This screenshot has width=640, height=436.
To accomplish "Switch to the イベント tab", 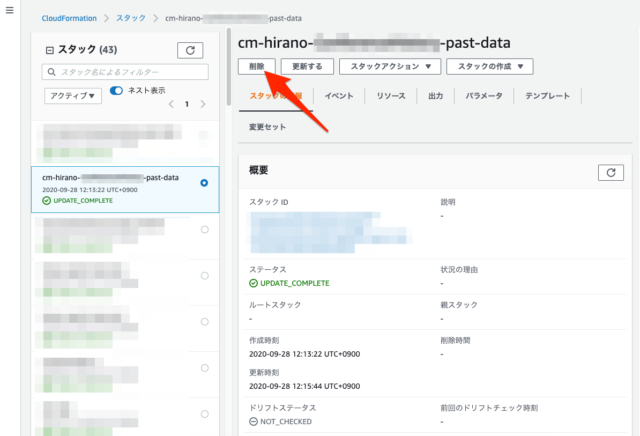I will point(339,96).
